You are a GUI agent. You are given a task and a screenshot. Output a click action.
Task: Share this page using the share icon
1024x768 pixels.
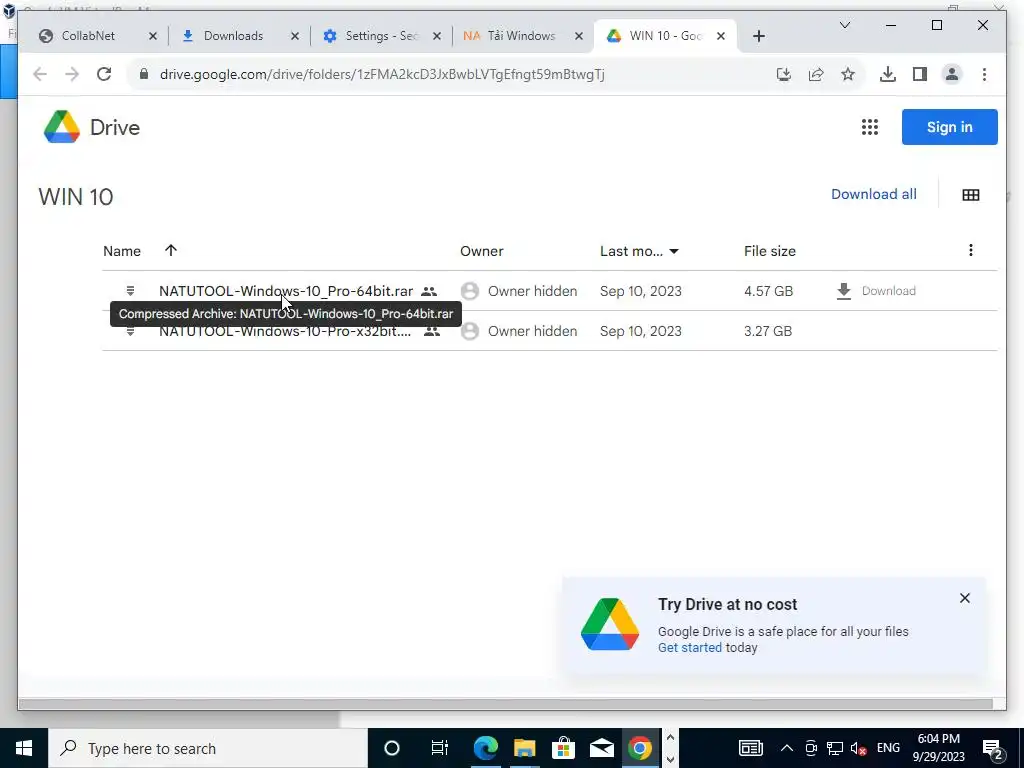pos(816,74)
